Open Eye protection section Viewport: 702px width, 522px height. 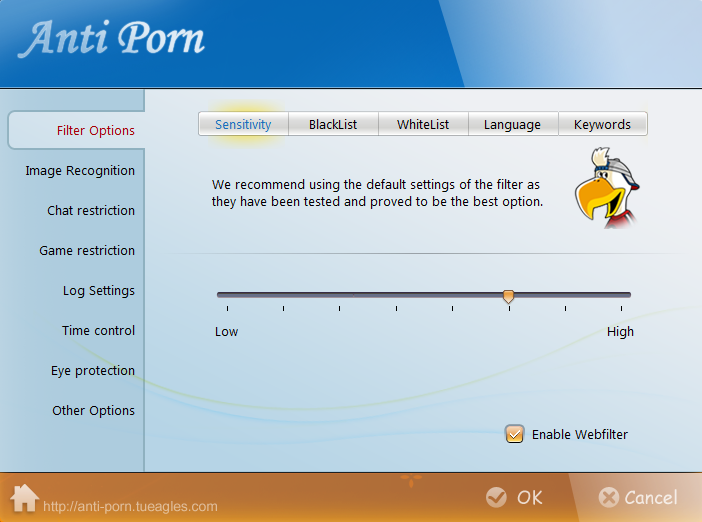(x=93, y=371)
